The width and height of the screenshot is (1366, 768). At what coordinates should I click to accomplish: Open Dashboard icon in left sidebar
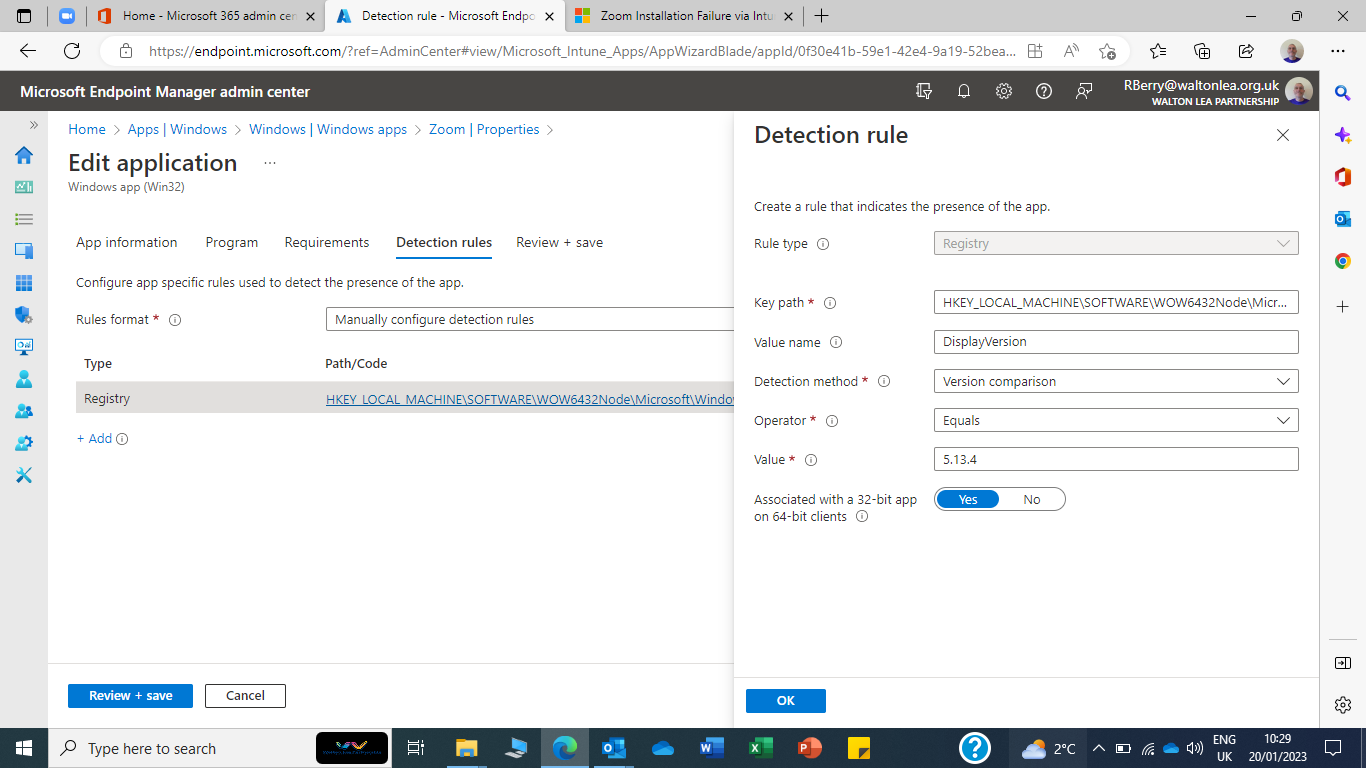point(24,187)
